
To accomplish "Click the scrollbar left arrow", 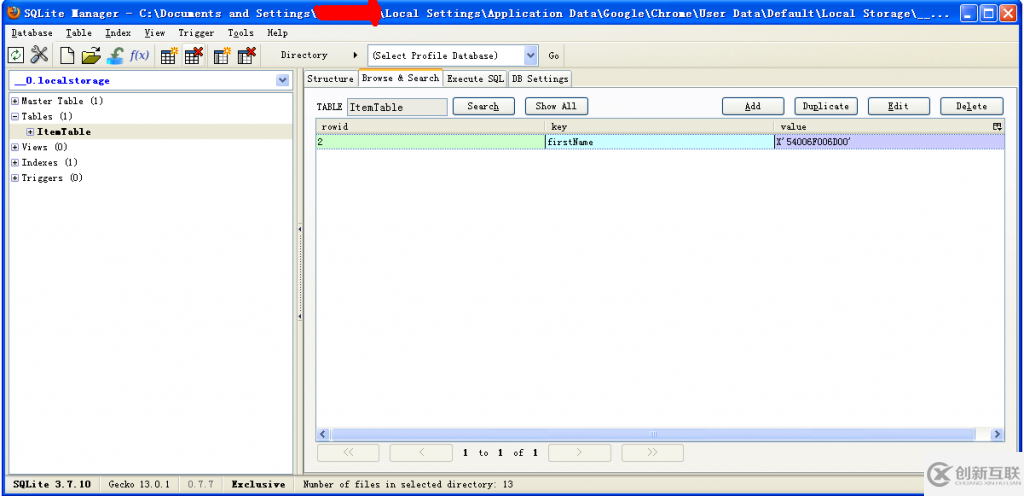I will pos(323,434).
